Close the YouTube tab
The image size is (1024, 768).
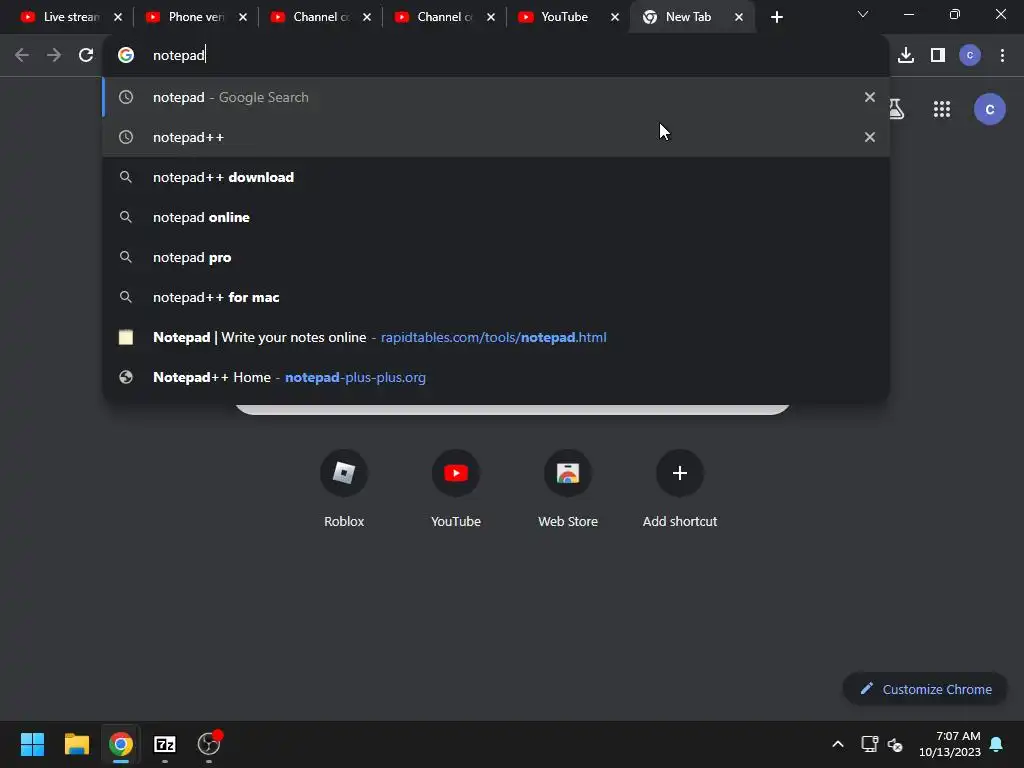pos(615,17)
